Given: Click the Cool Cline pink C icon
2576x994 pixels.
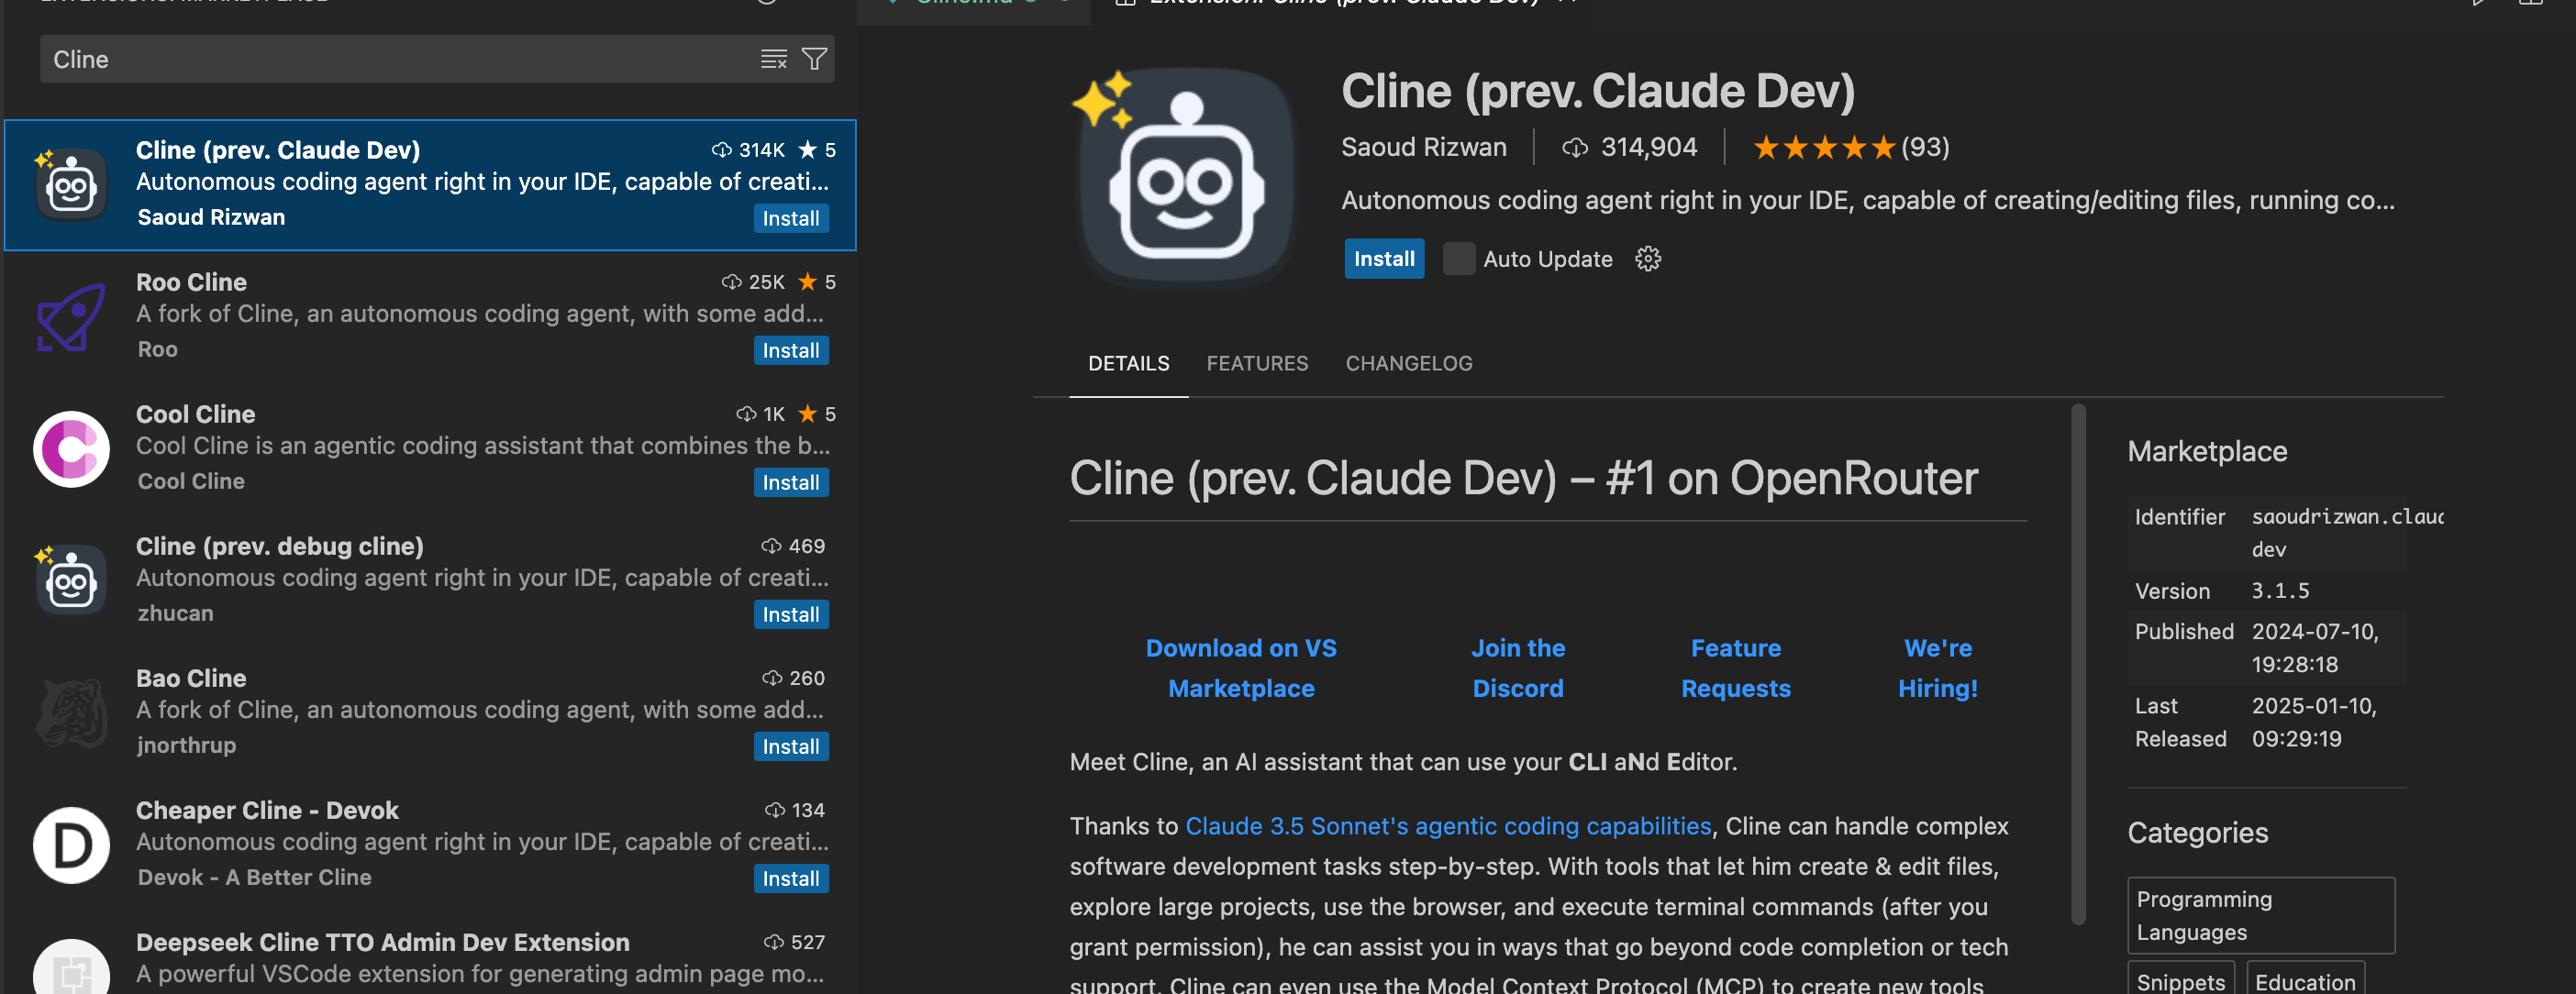Looking at the screenshot, I should 70,448.
